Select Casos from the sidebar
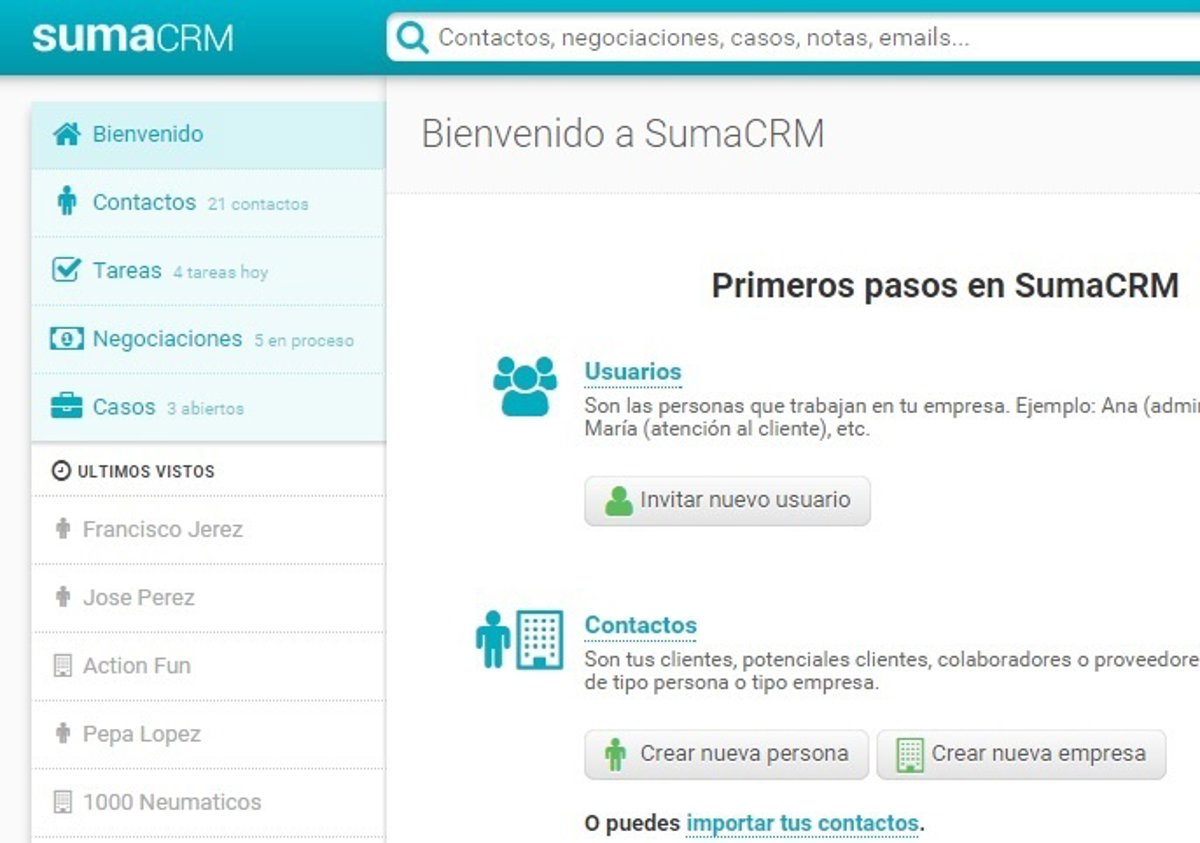 click(124, 407)
